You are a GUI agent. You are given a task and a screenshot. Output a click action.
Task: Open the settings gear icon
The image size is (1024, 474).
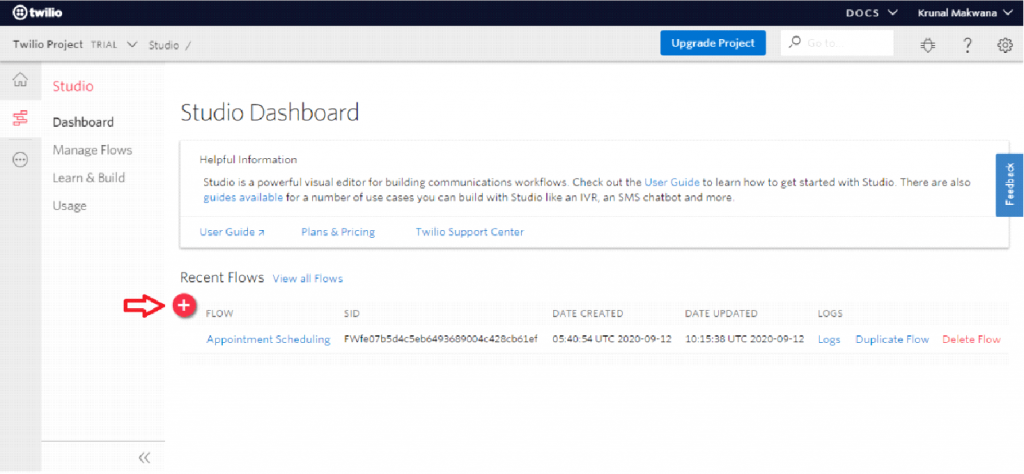(x=1004, y=45)
